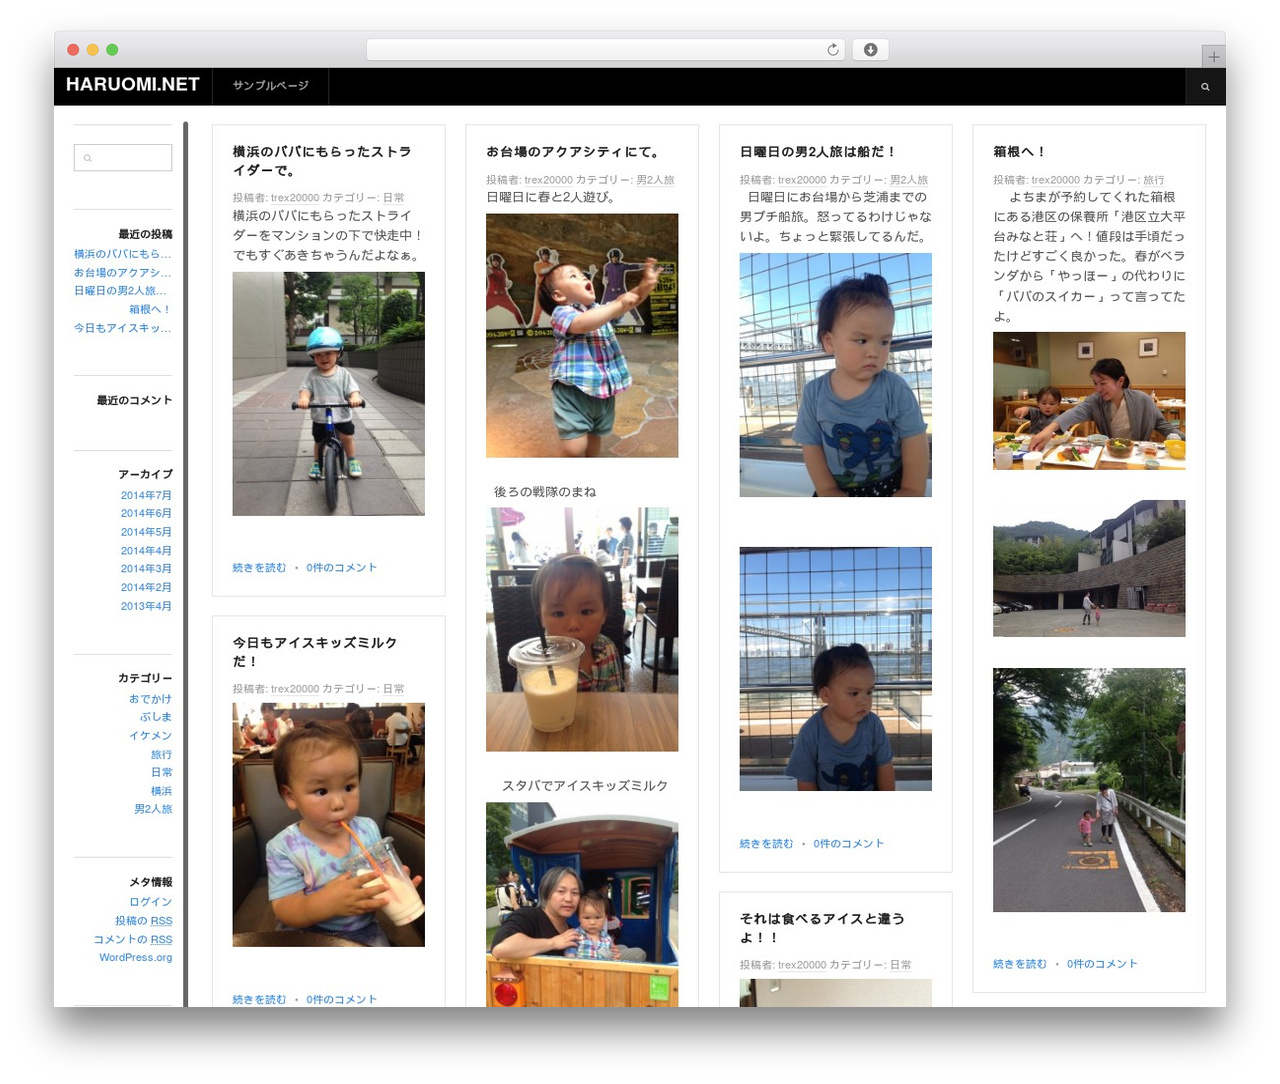Open recent post 箱根へ！ in sidebar

click(150, 310)
